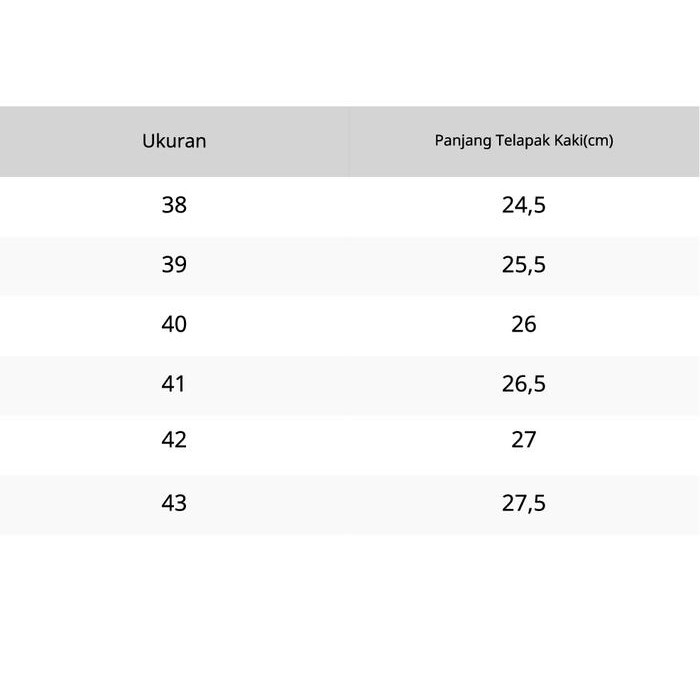Select size 38 in Ukuran column

[x=174, y=206]
